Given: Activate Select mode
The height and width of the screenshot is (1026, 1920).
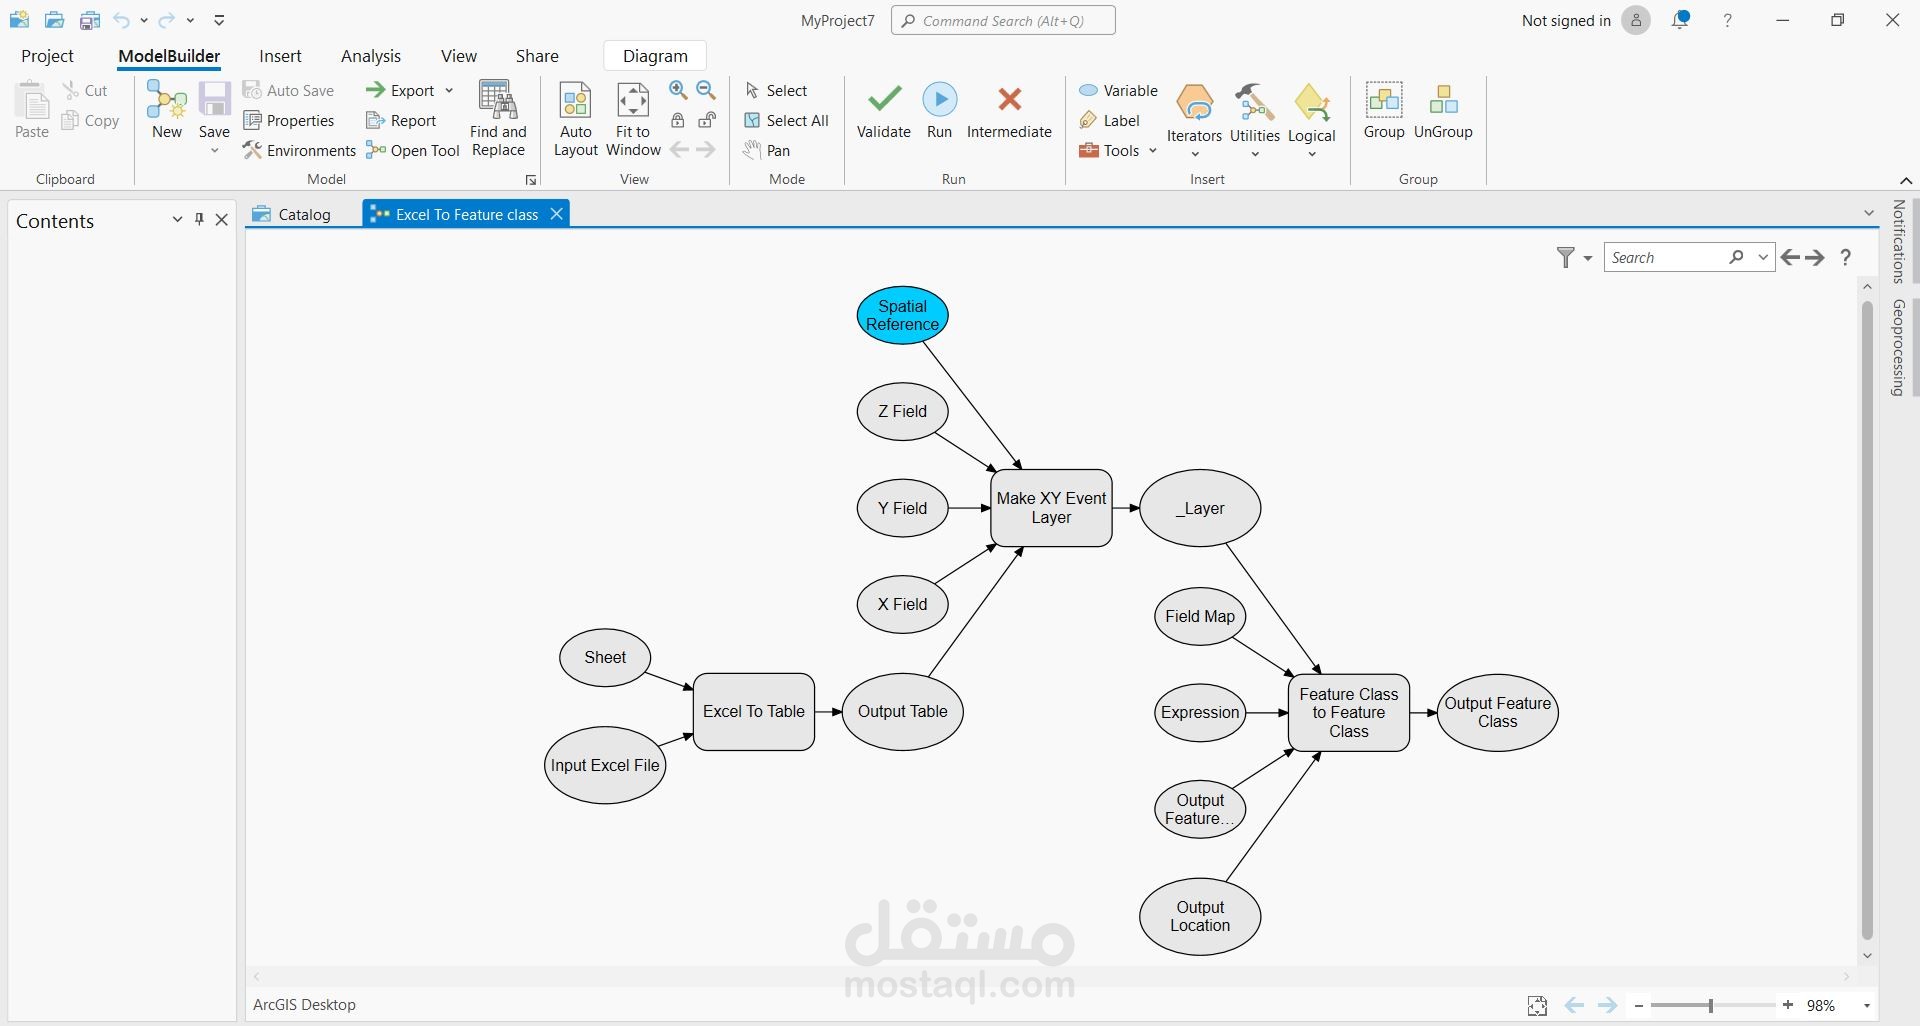Looking at the screenshot, I should point(776,90).
